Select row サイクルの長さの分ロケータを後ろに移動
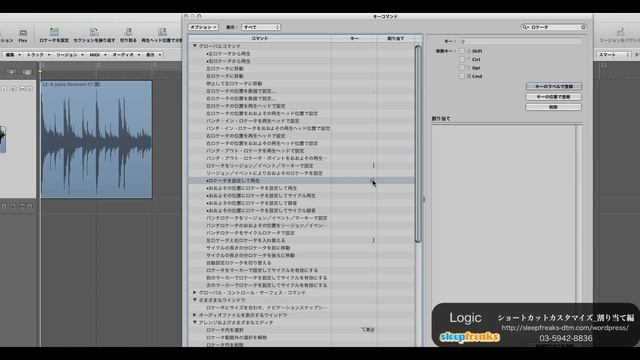 (x=301, y=255)
